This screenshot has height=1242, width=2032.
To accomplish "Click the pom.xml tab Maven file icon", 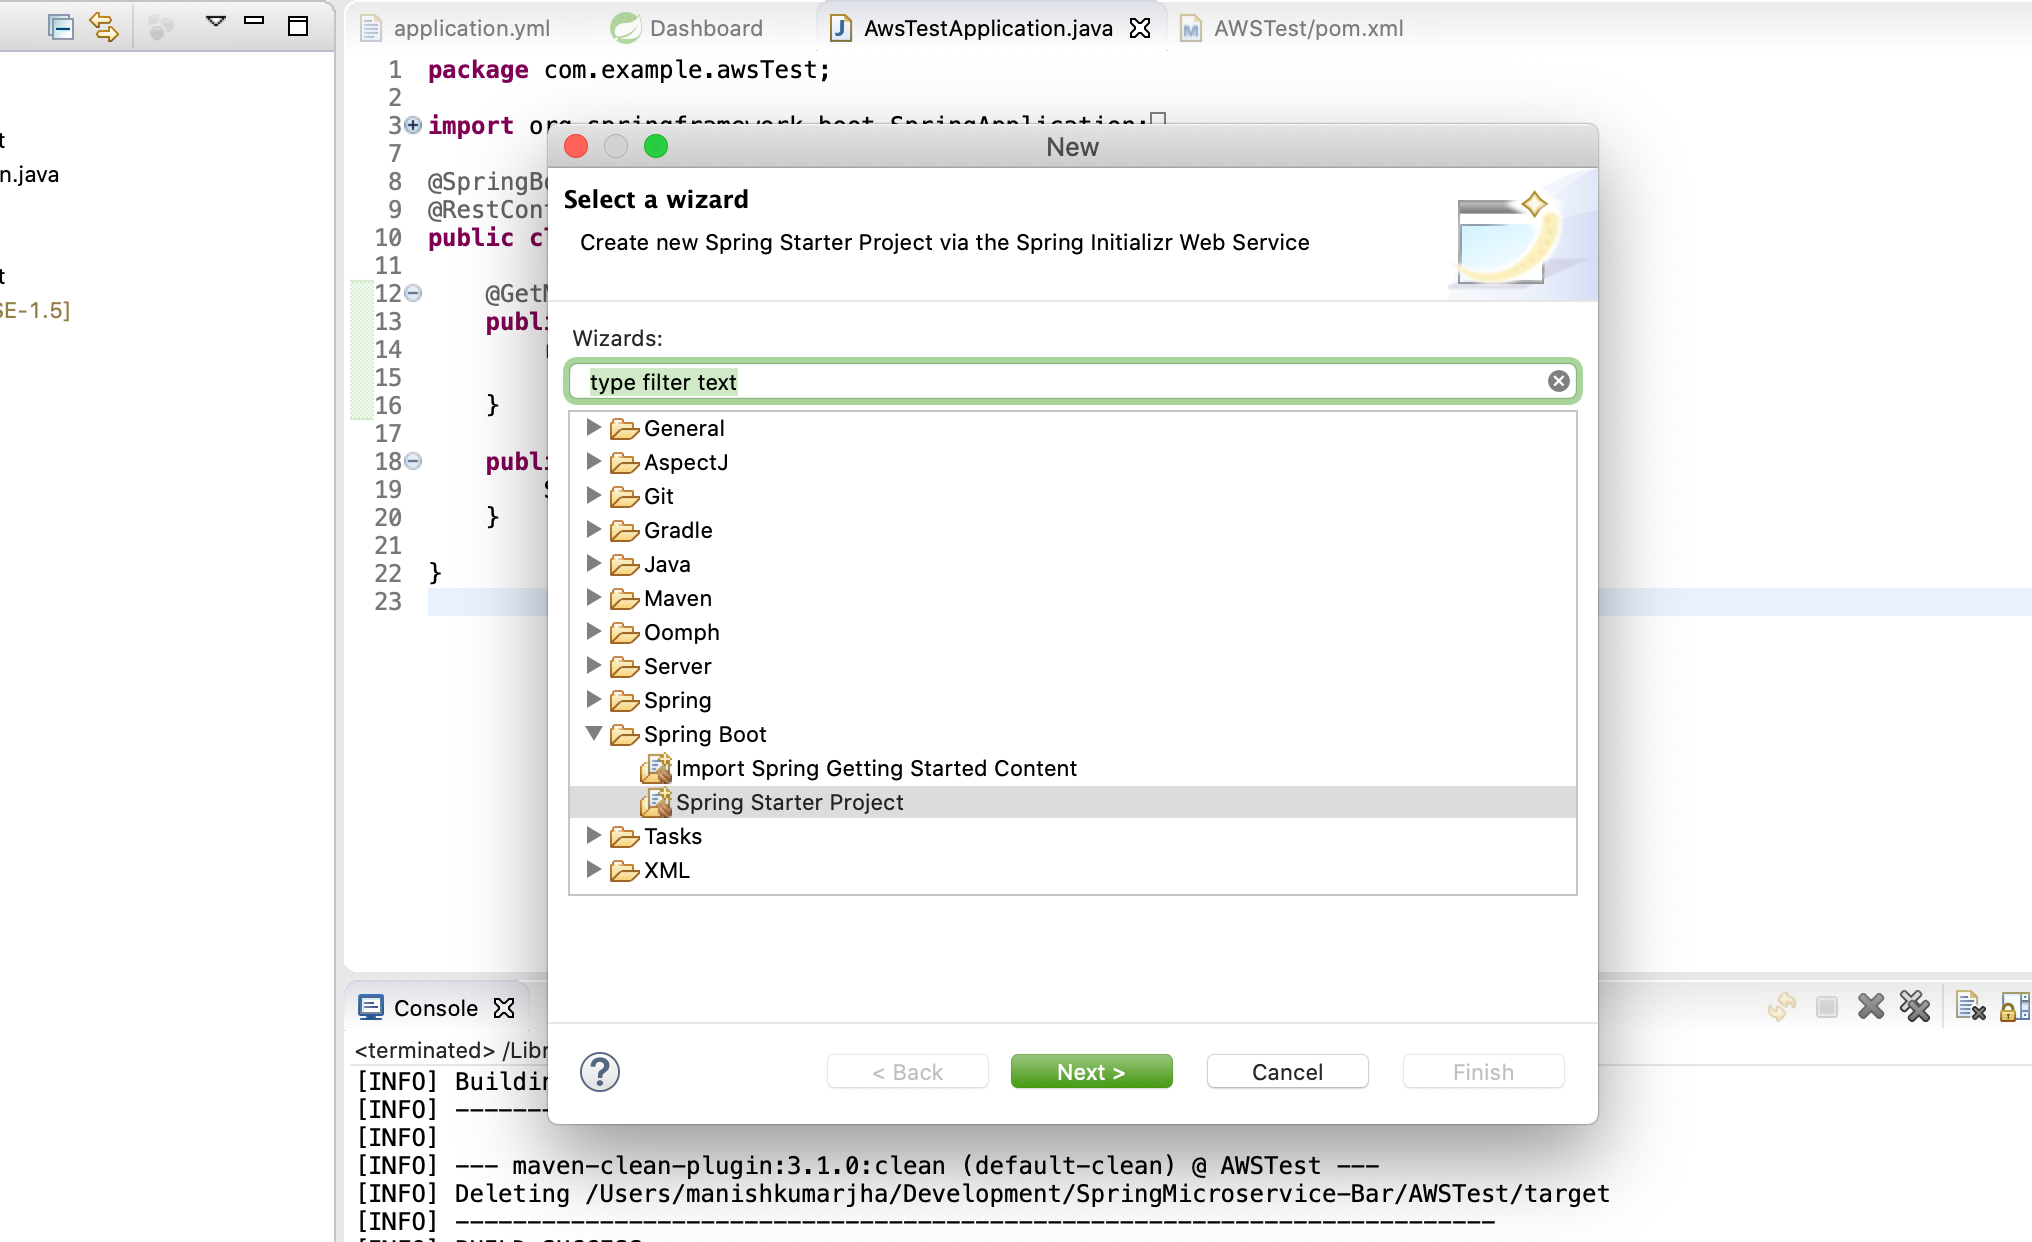I will click(x=1191, y=28).
